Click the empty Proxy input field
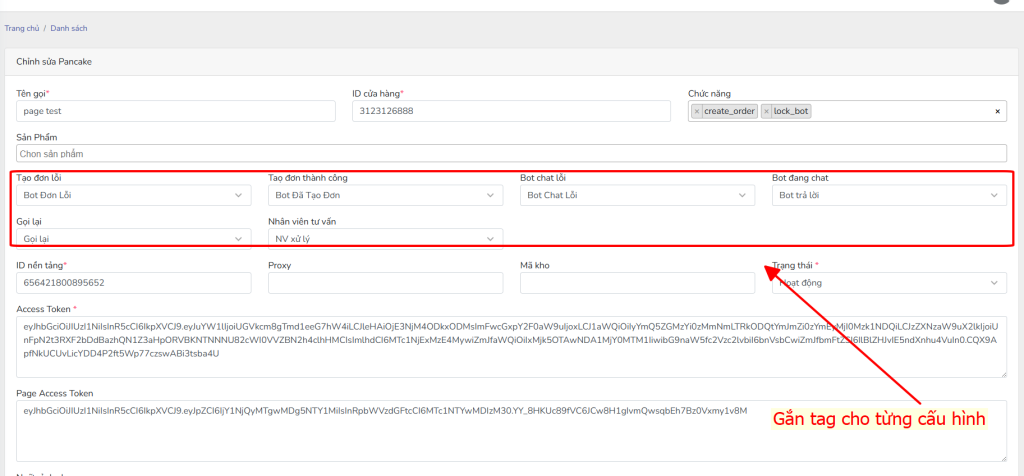 [x=385, y=283]
